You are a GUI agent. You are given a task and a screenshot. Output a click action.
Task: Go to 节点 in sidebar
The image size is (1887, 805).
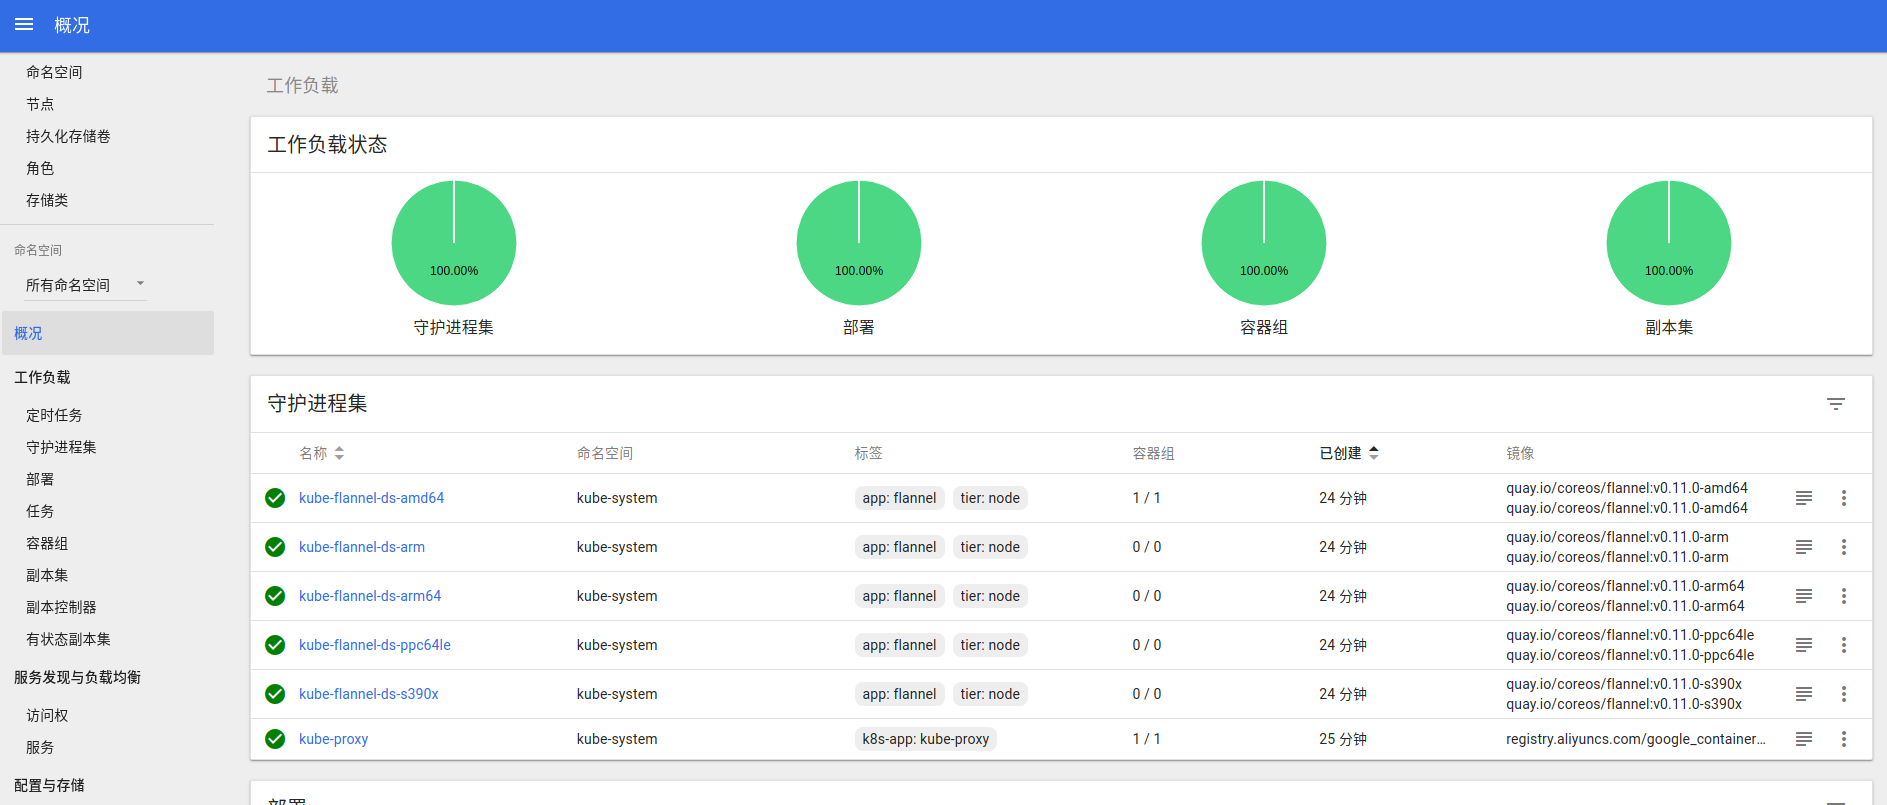(x=40, y=104)
